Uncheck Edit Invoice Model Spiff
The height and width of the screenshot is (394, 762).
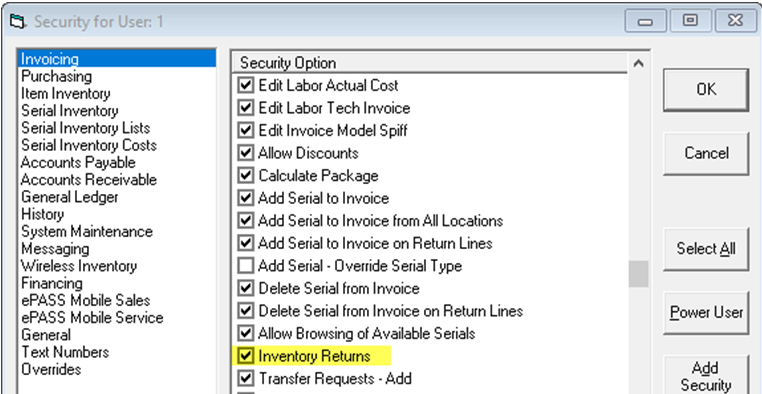coord(246,131)
